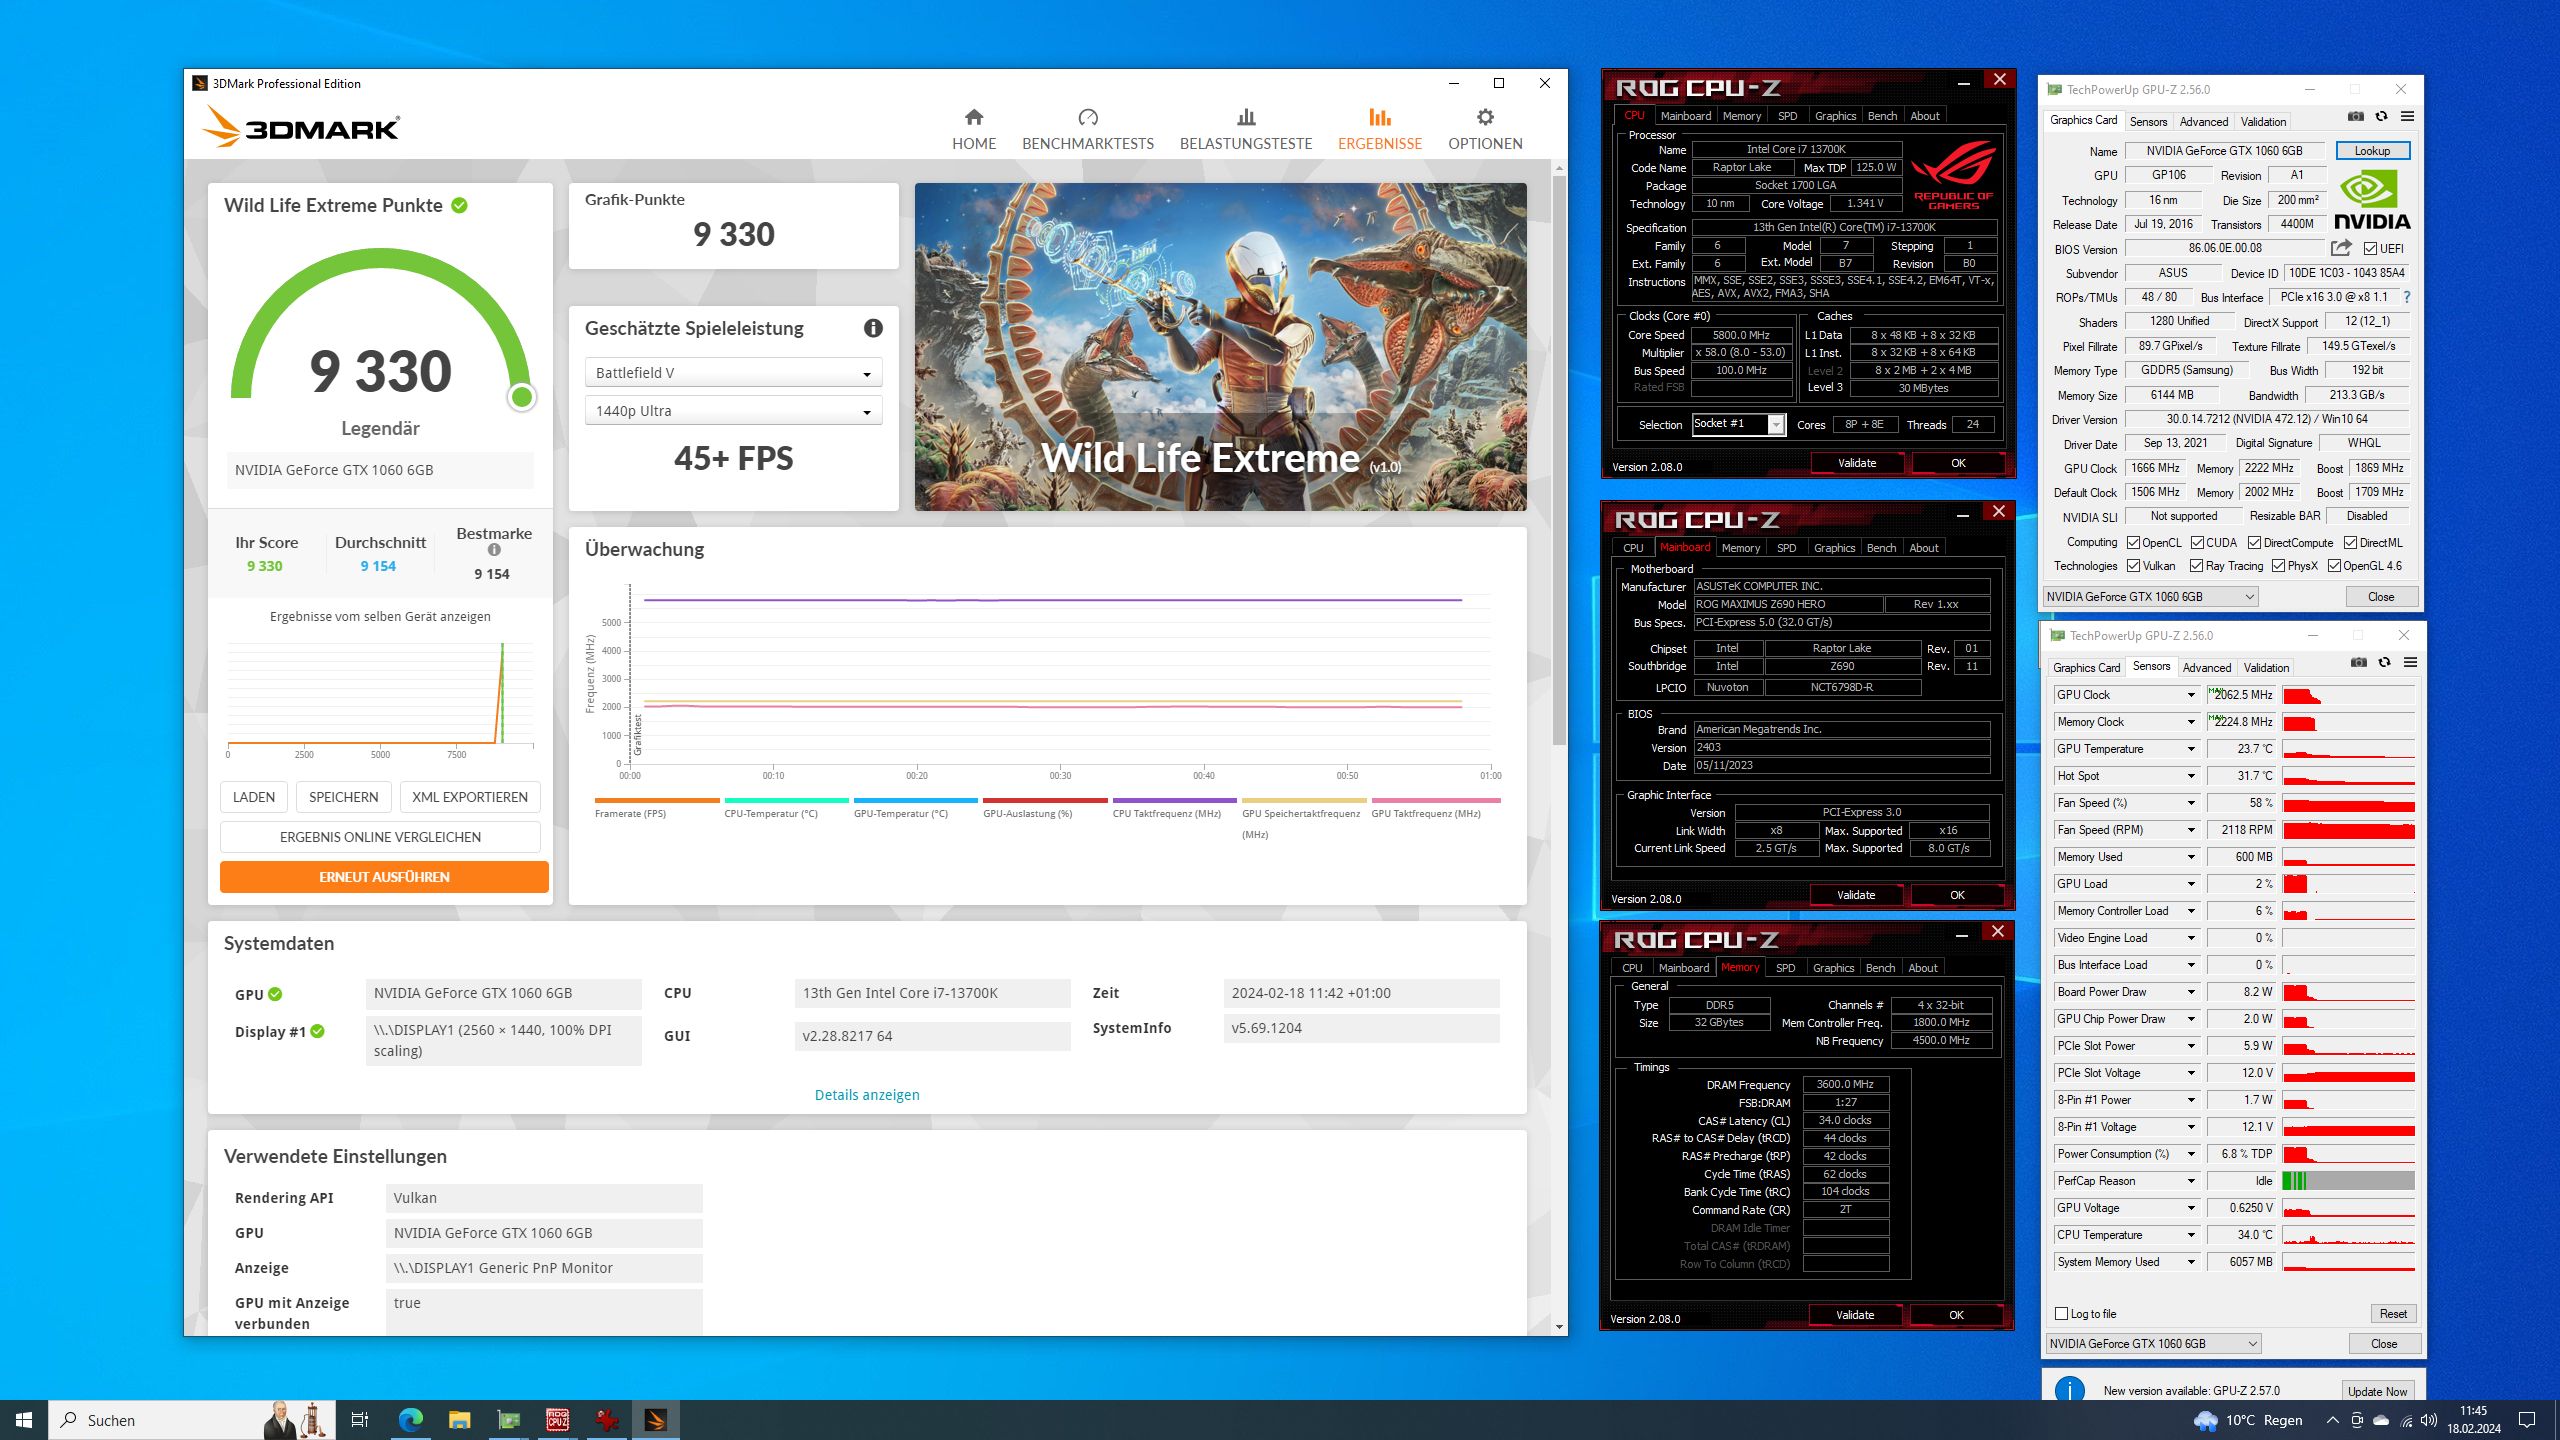2560x1440 pixels.
Task: Click screenshot camera icon in upper GPU-Z window
Action: (x=2356, y=117)
